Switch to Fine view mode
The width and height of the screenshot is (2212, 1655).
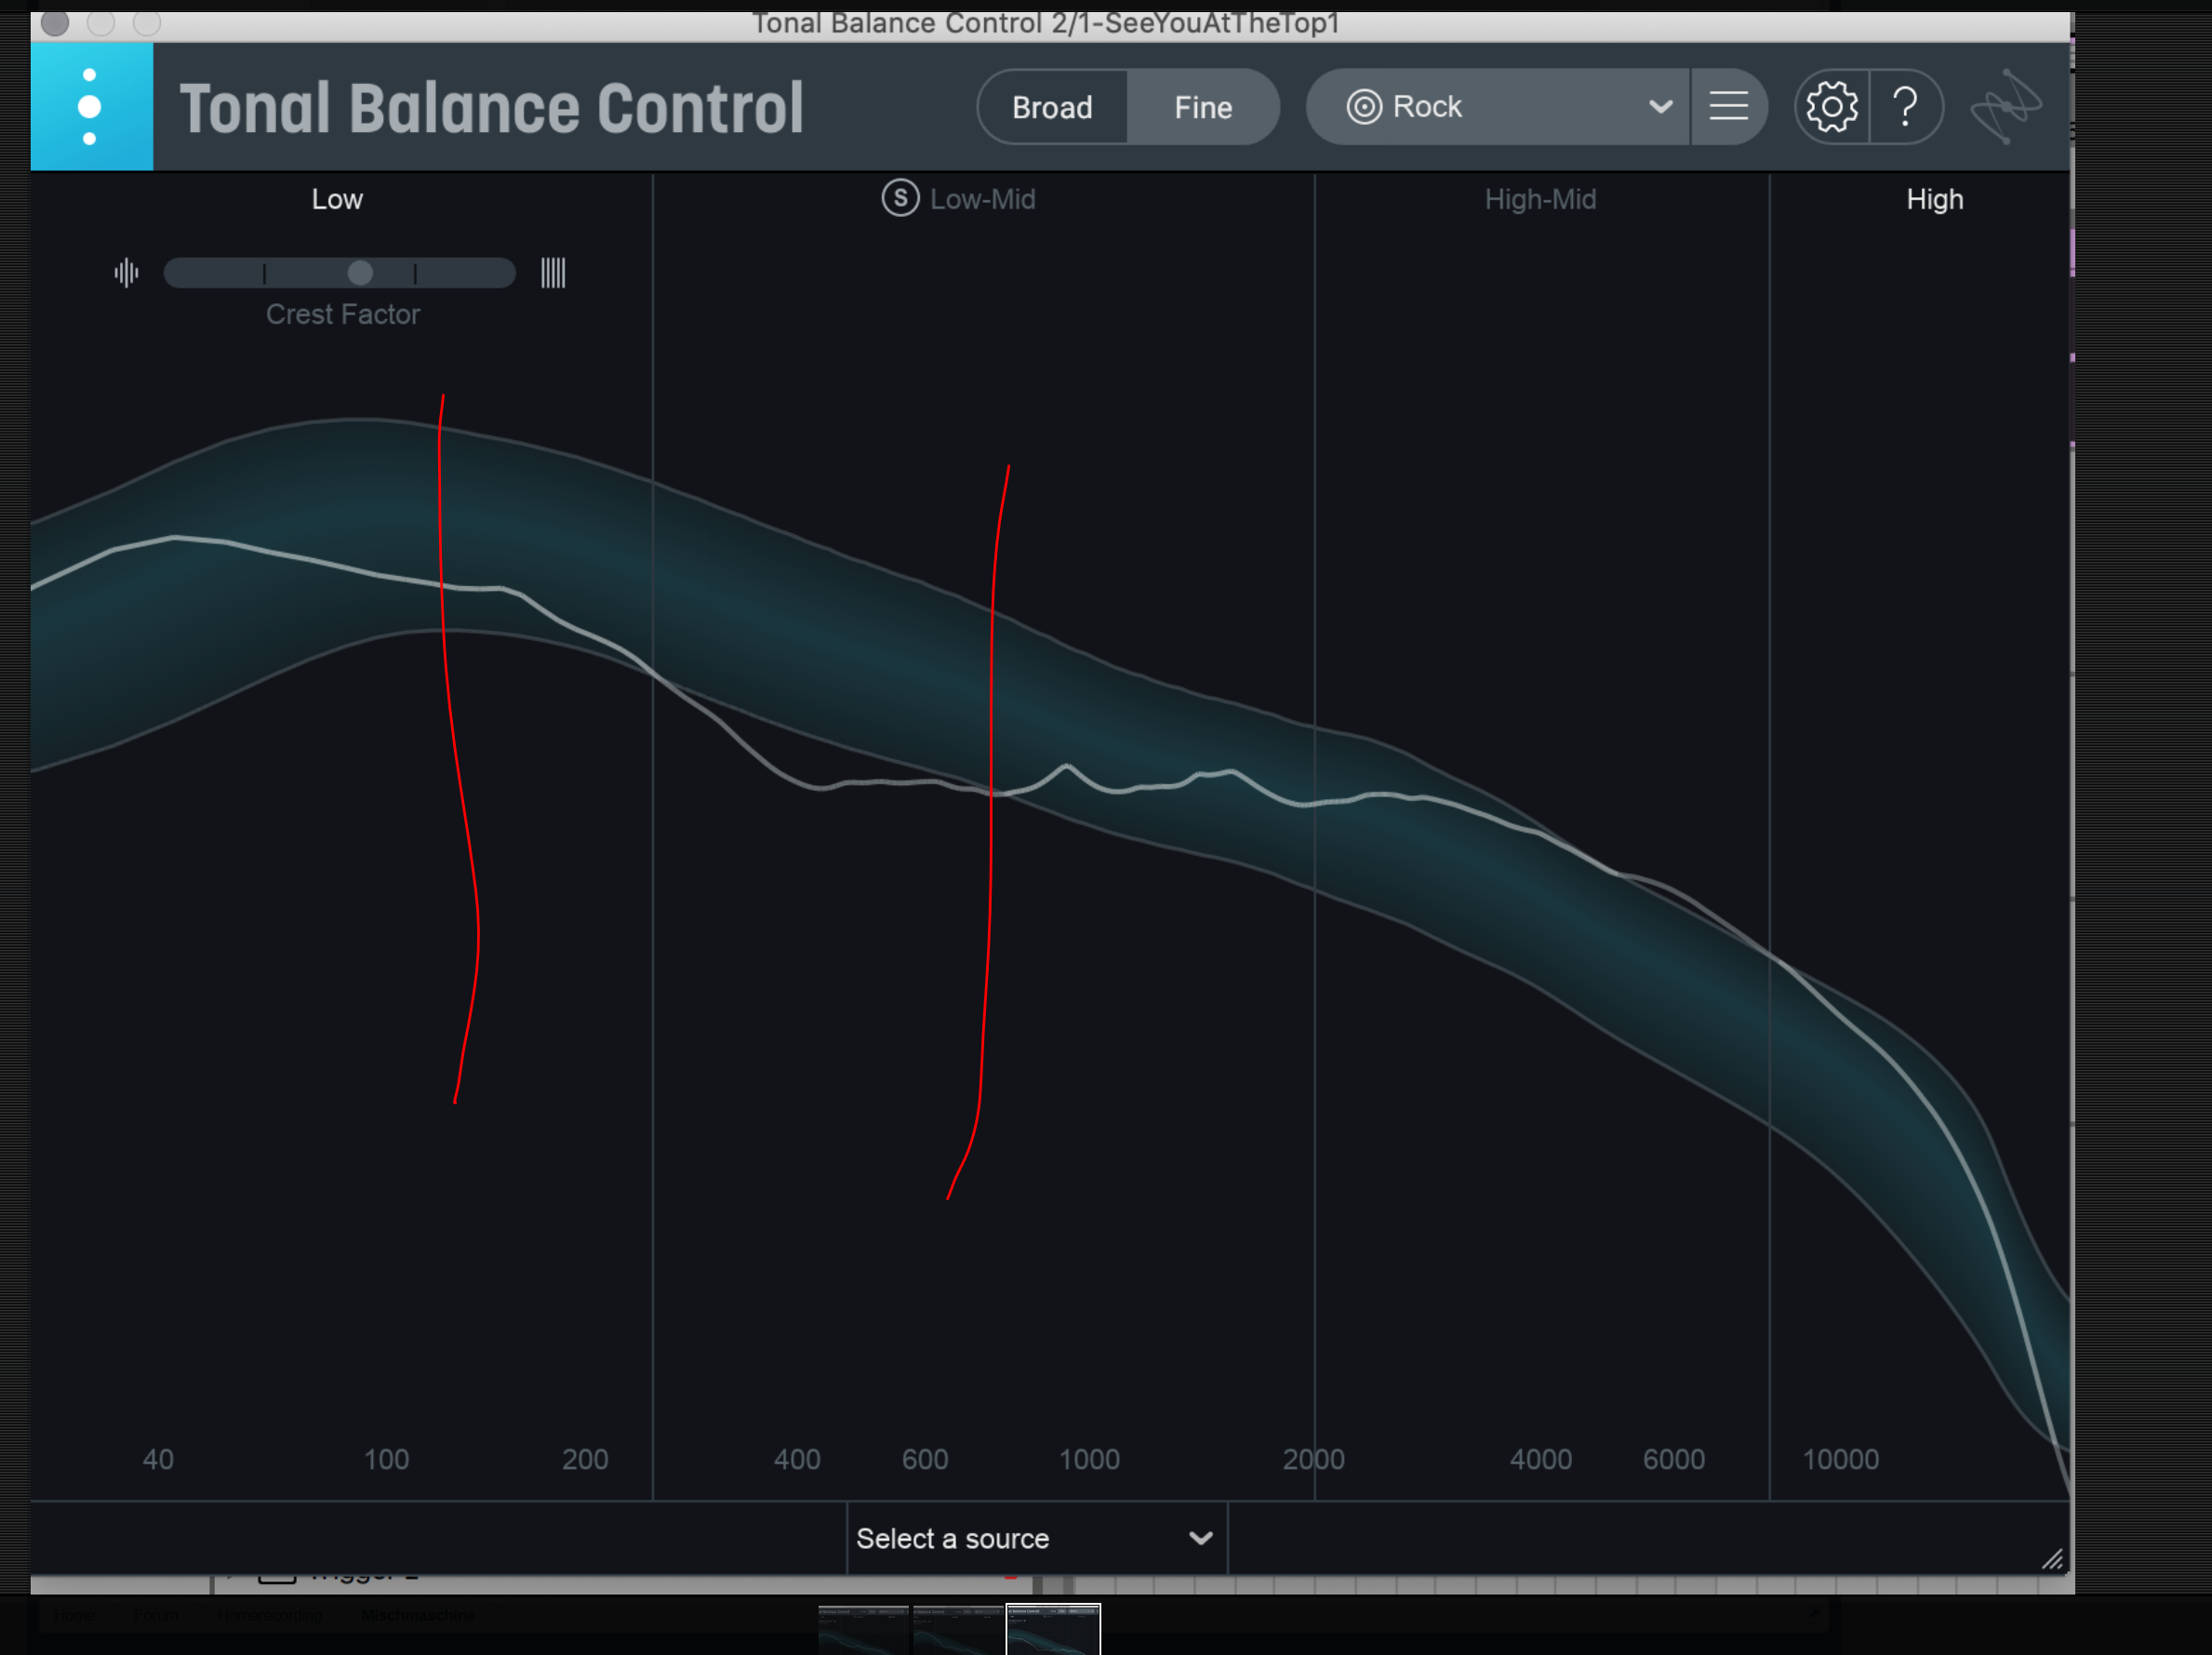point(1203,107)
